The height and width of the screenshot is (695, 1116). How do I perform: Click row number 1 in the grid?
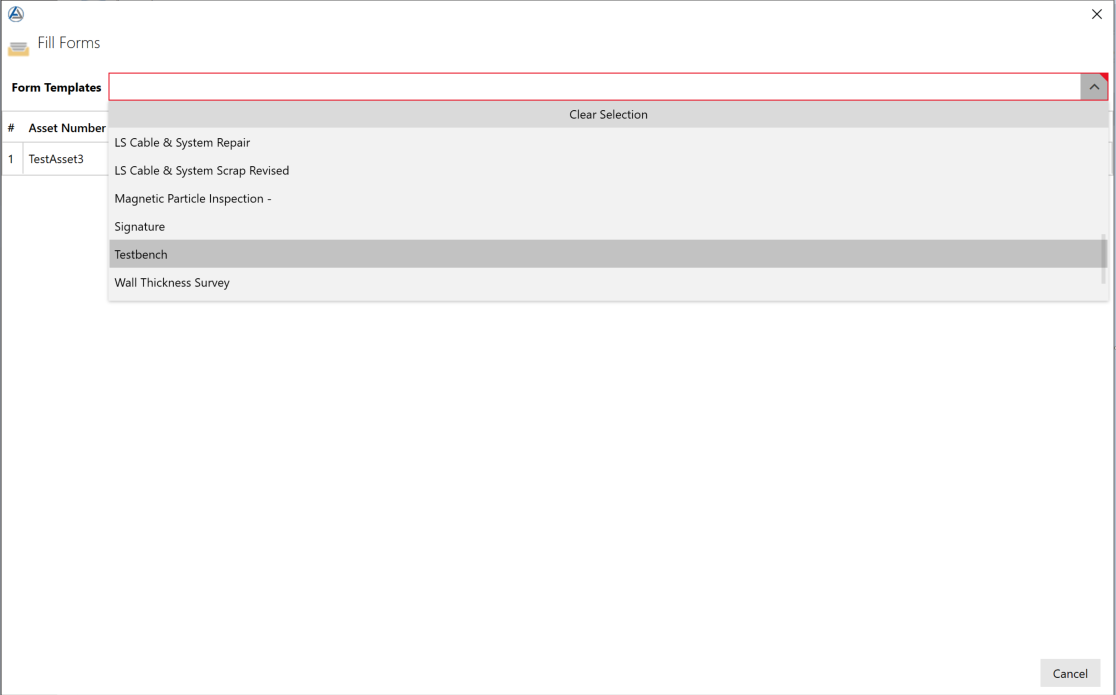[x=11, y=159]
